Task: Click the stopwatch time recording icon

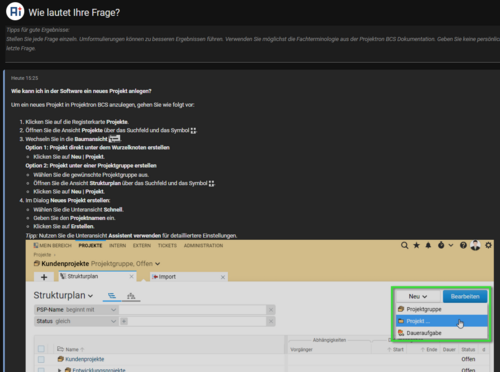Action: 441,246
